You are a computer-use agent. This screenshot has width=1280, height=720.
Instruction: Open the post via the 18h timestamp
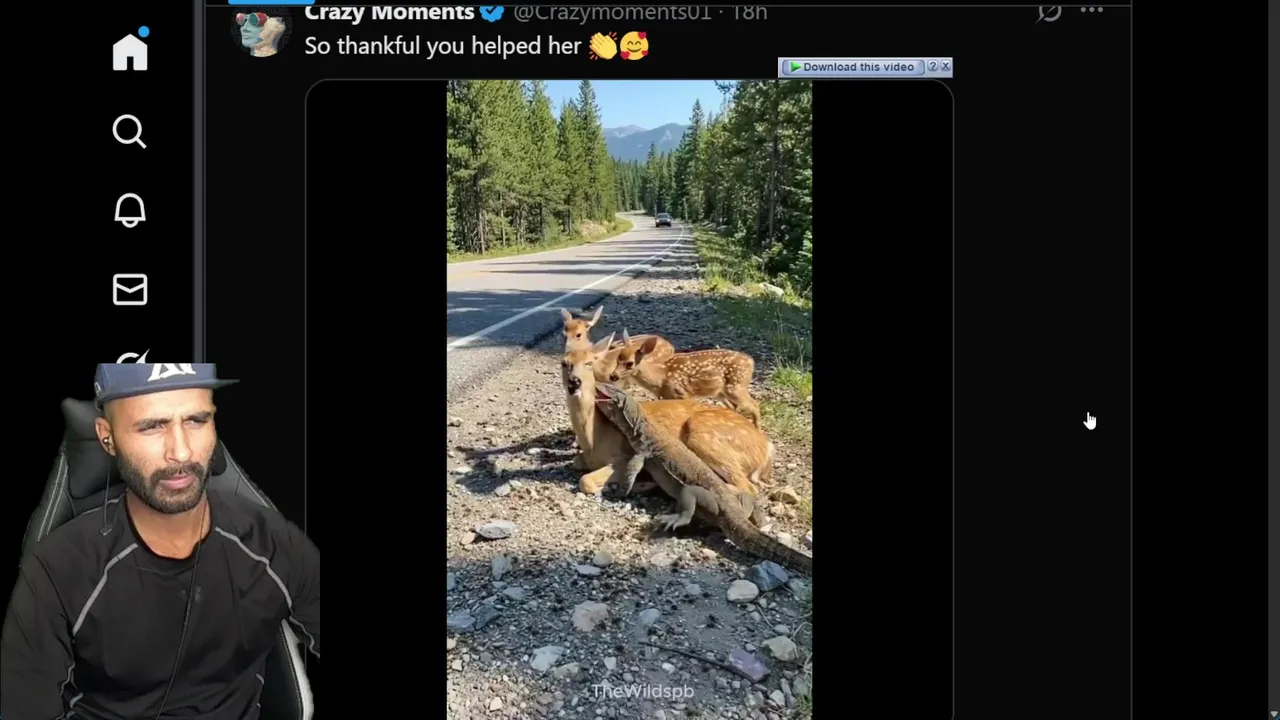pyautogui.click(x=749, y=11)
